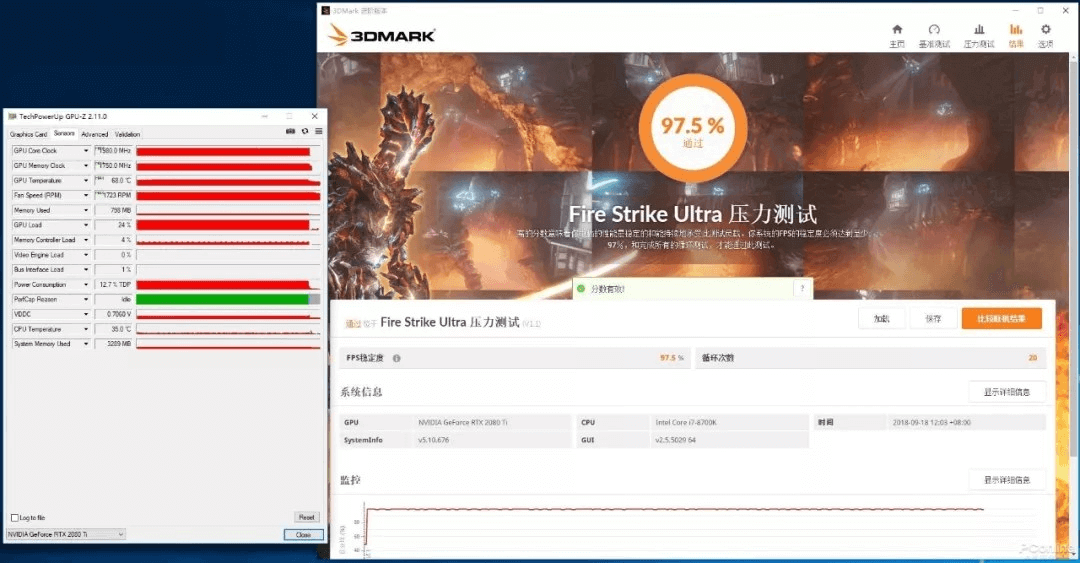Click the Load (加载) button
Image resolution: width=1080 pixels, height=563 pixels.
click(882, 318)
